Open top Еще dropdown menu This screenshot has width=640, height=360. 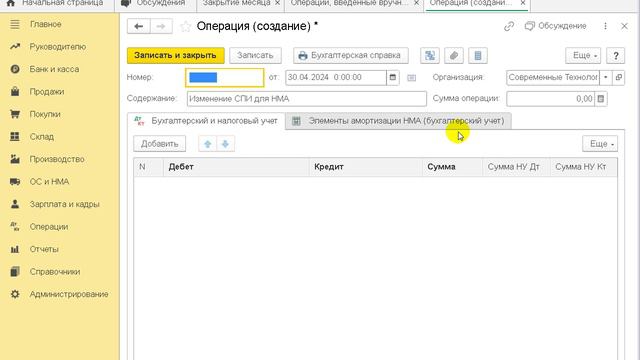tap(583, 56)
